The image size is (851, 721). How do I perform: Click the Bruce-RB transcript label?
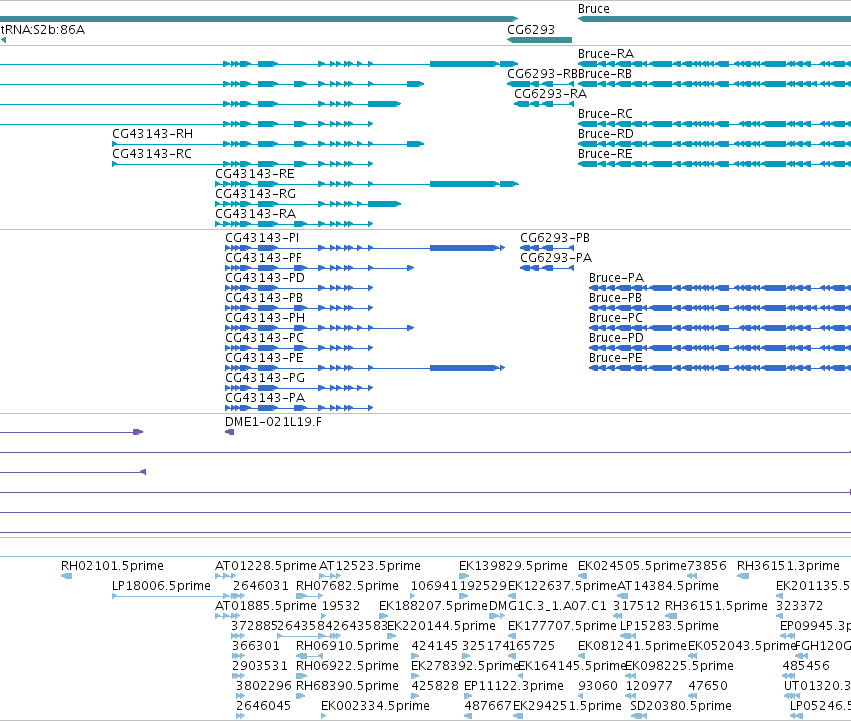point(605,74)
